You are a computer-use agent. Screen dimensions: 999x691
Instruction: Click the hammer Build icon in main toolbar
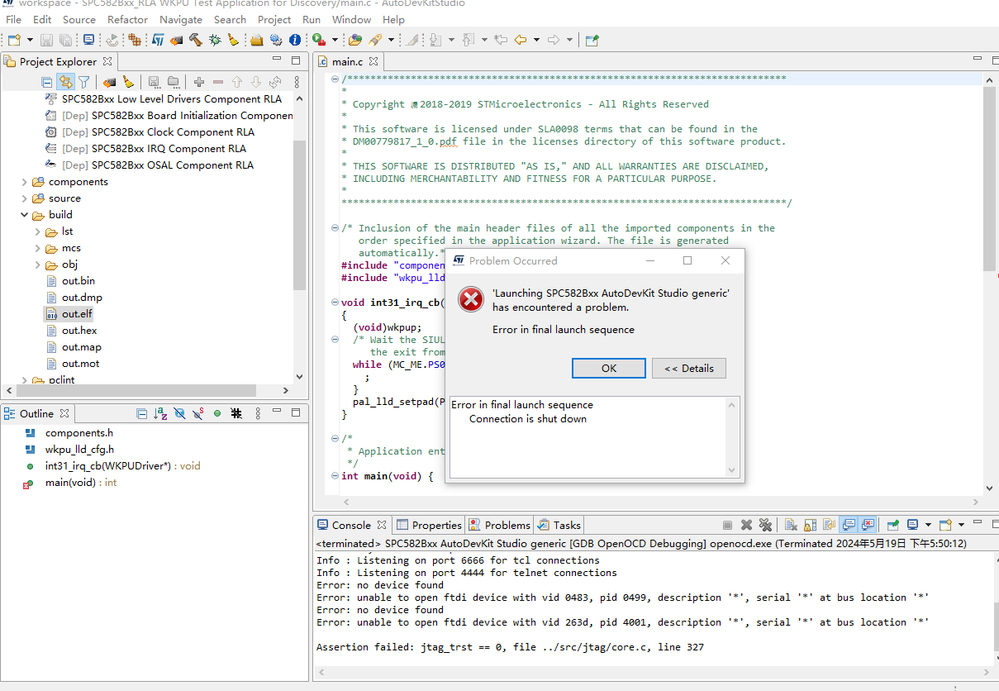tap(196, 40)
